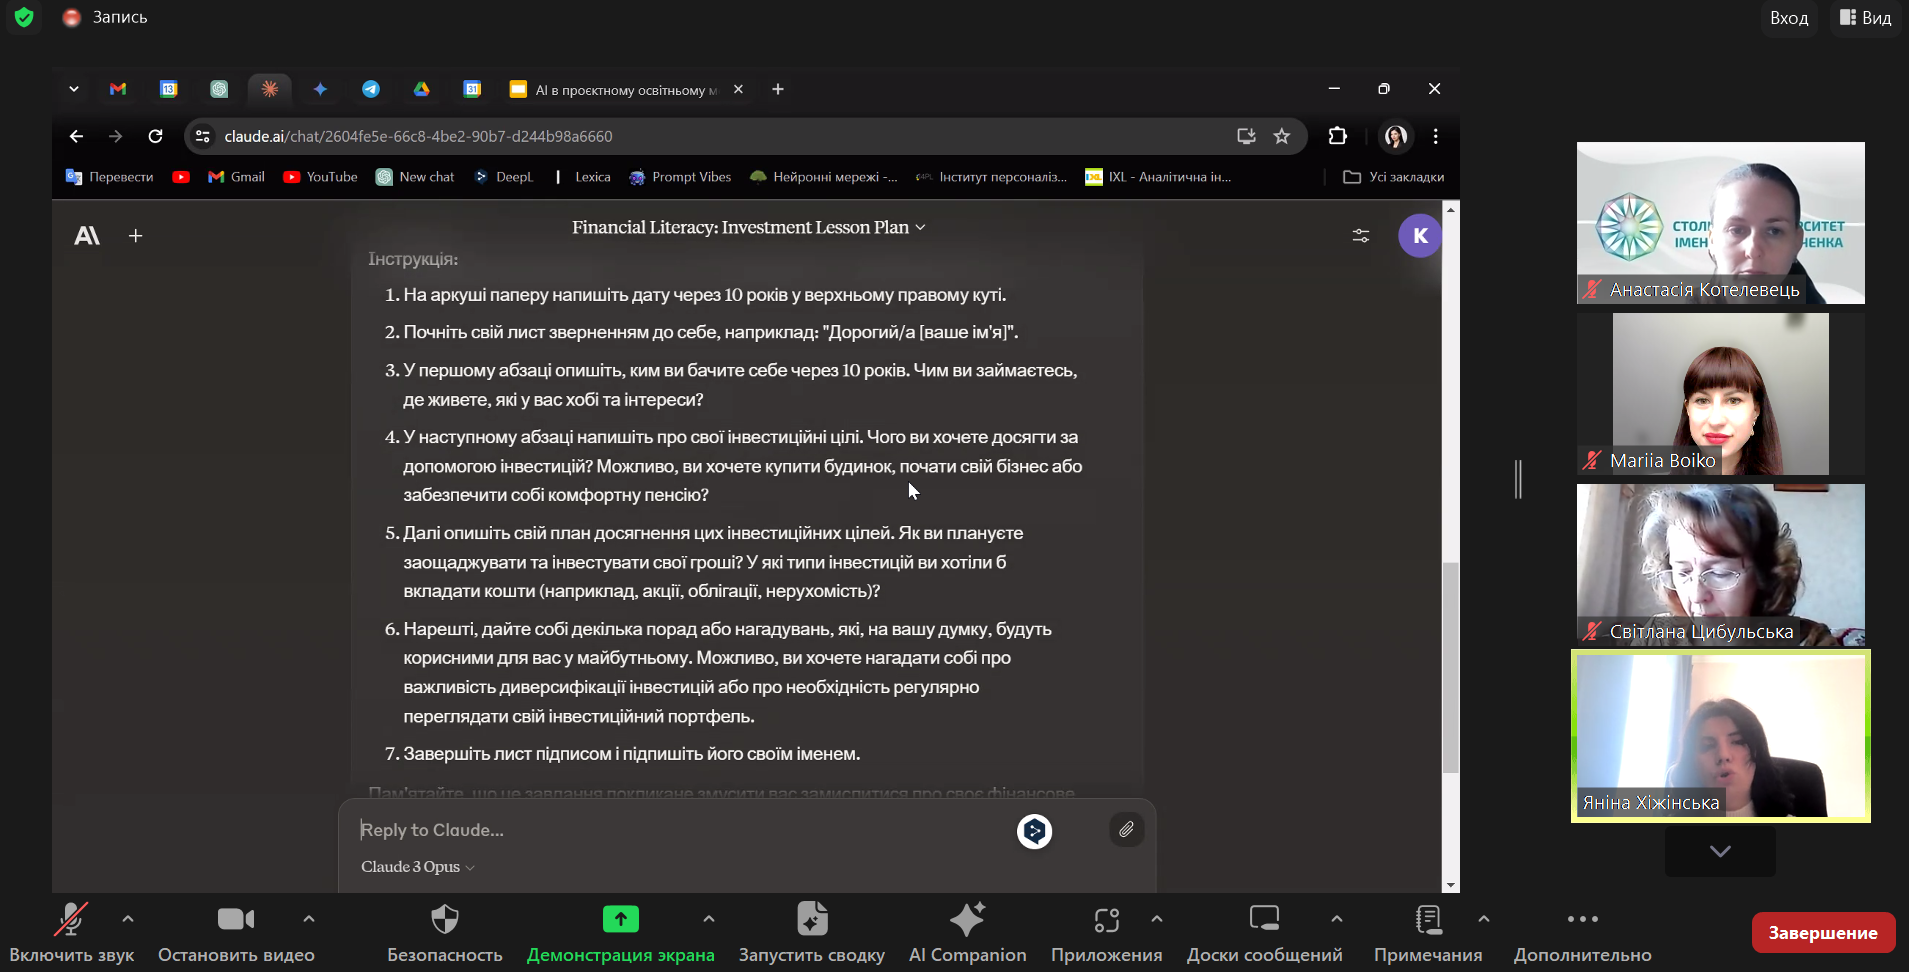Image resolution: width=1909 pixels, height=972 pixels.
Task: Open chat settings sliders icon
Action: coord(1360,236)
